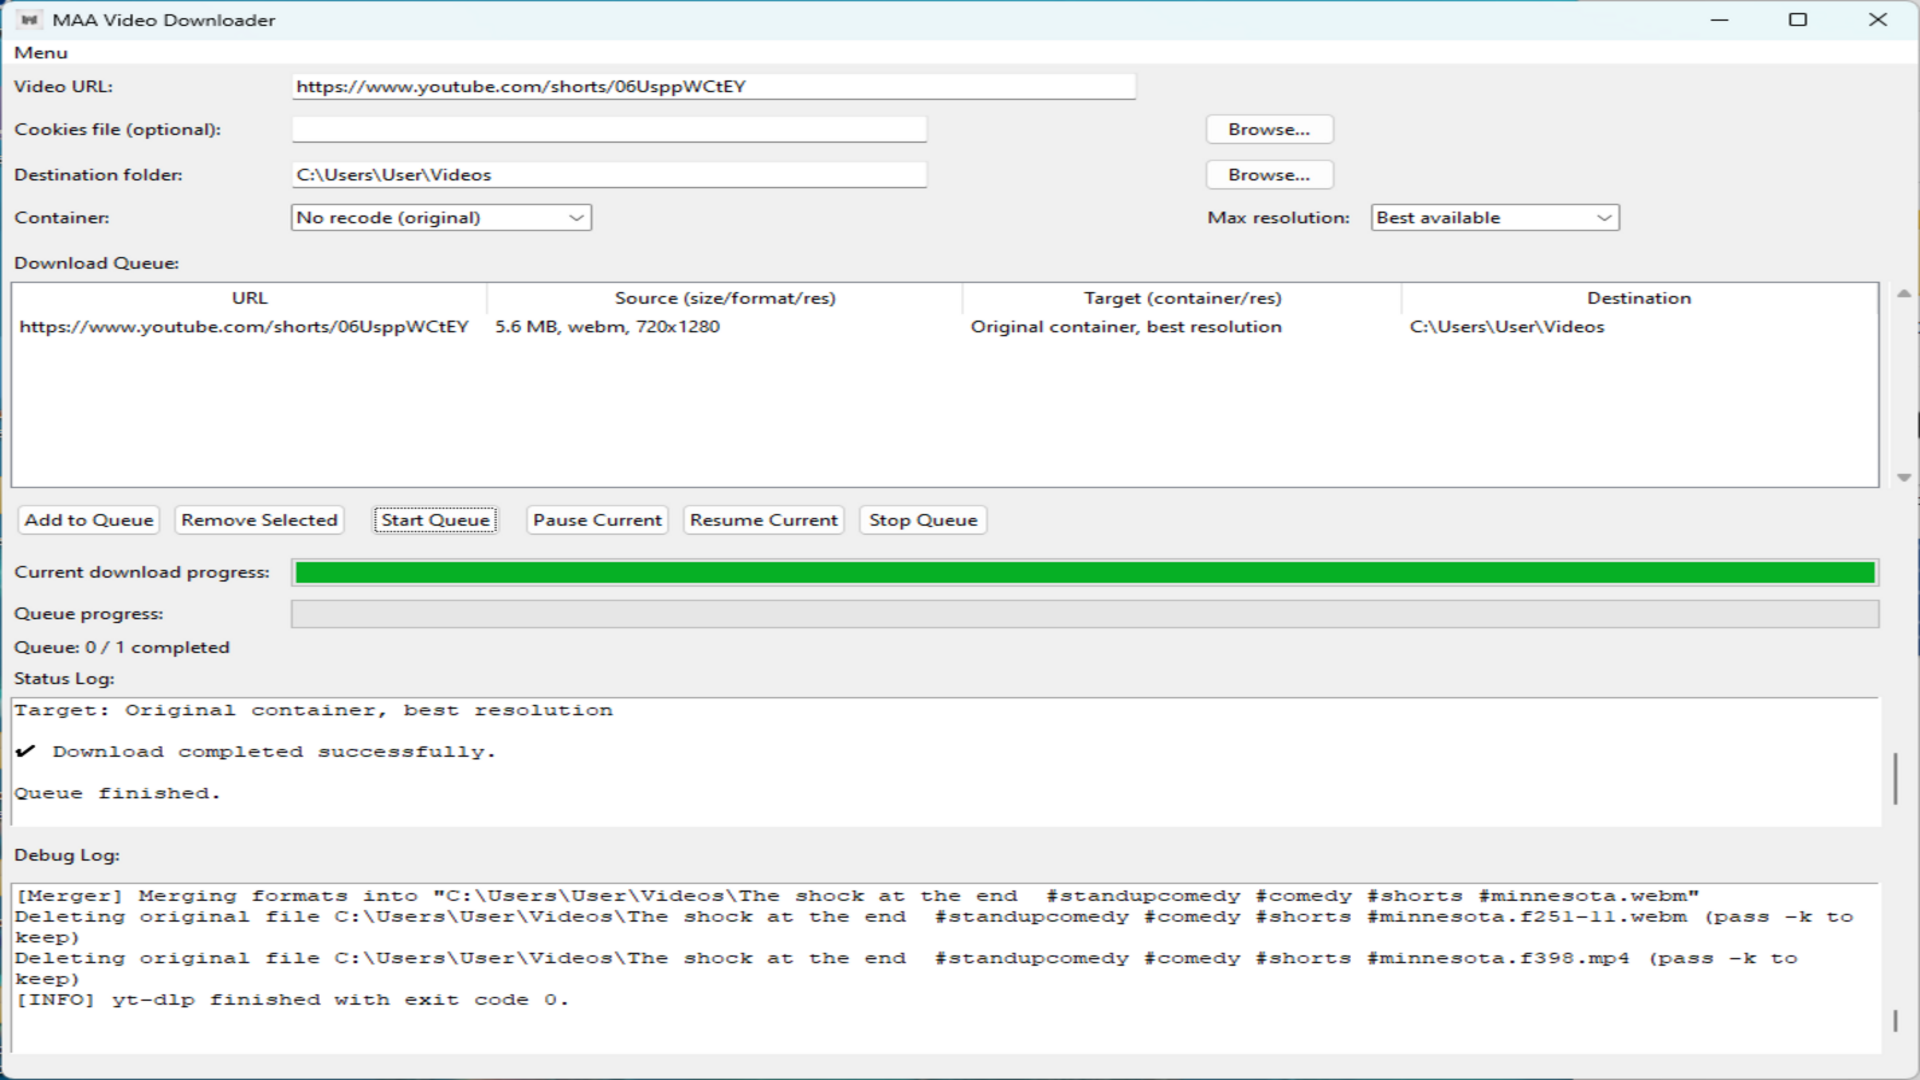
Task: Click the queue scrollbar up arrow
Action: [1904, 292]
